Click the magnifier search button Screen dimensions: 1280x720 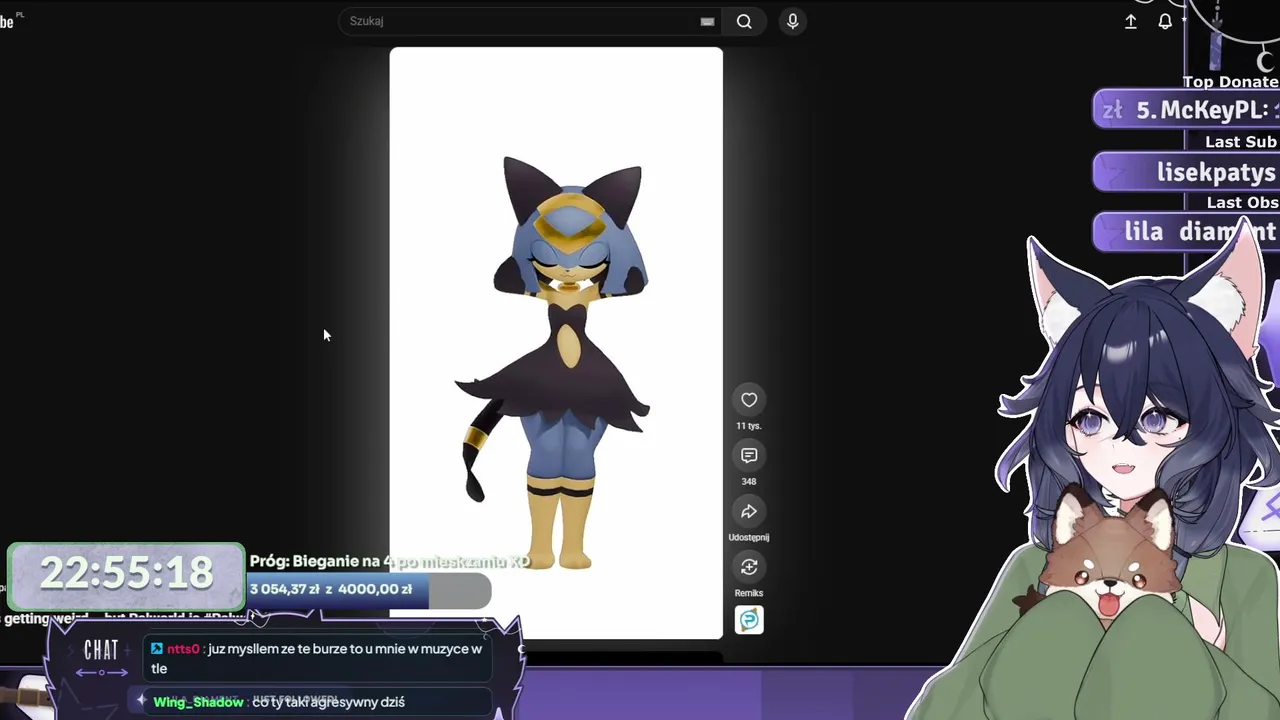[x=744, y=21]
